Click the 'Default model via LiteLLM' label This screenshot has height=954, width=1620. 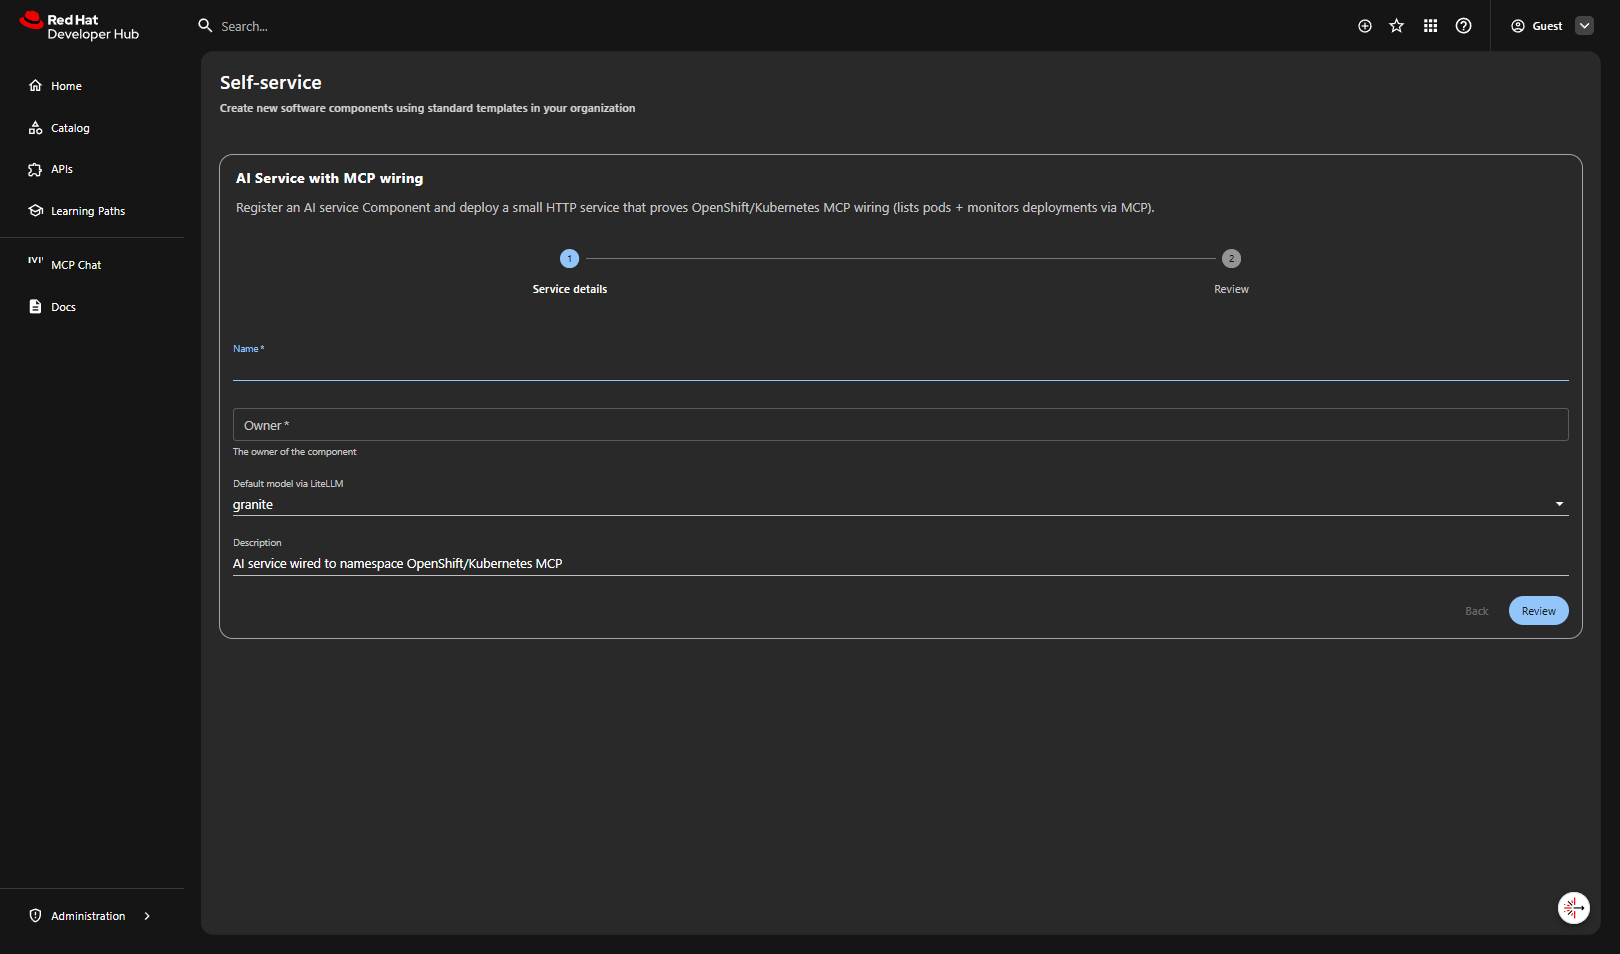288,484
